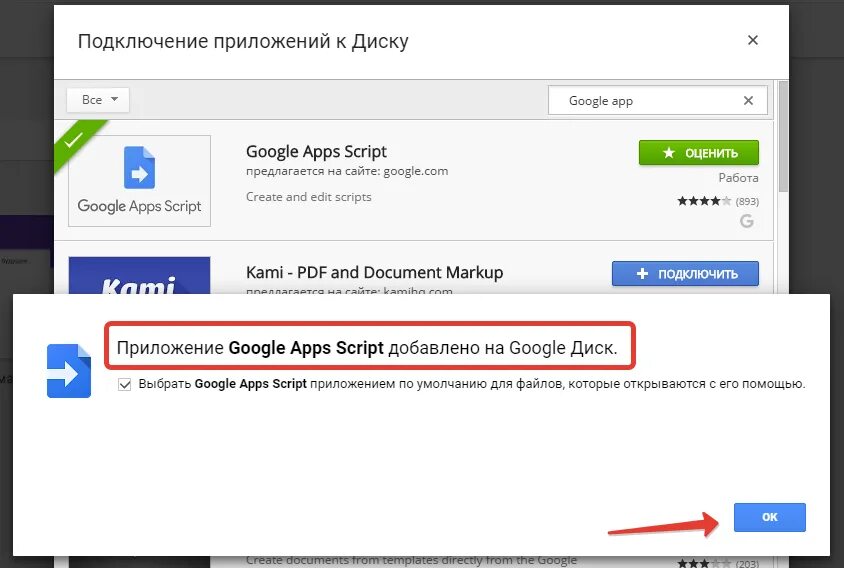Uncheck the default app for Google Apps Script checkbox
This screenshot has height=568, width=844.
click(124, 384)
